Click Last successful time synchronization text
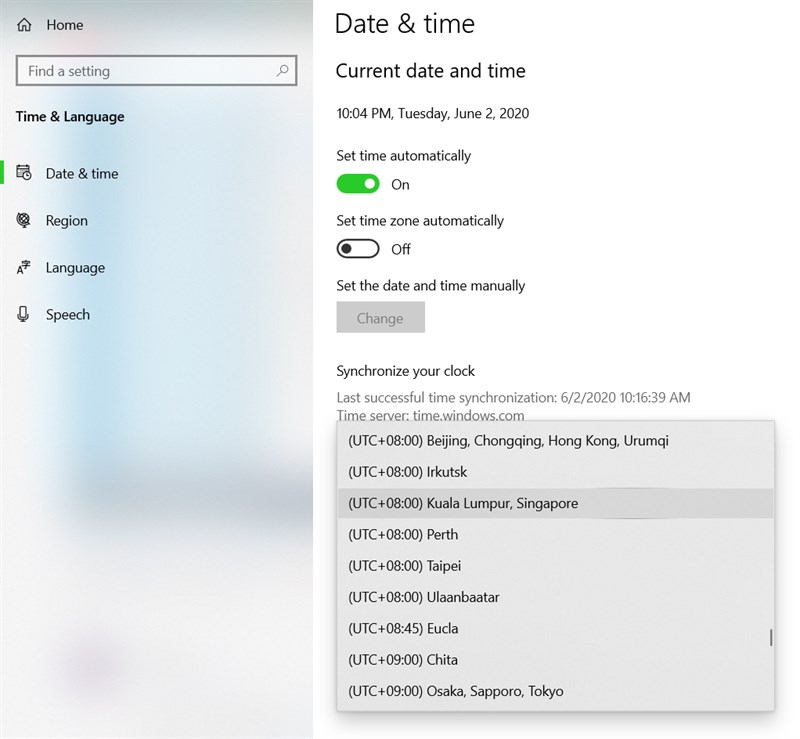 click(x=513, y=397)
